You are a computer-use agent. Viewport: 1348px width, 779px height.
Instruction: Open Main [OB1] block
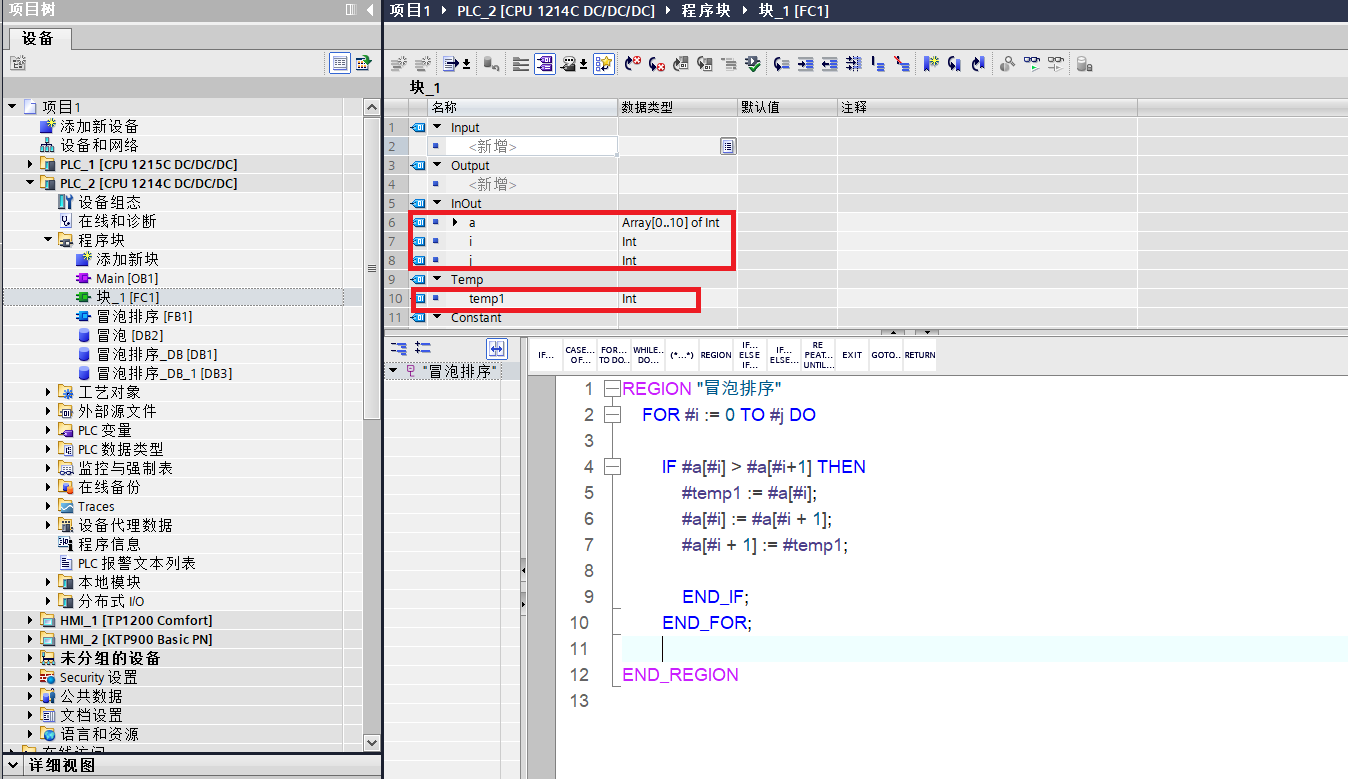pyautogui.click(x=127, y=278)
